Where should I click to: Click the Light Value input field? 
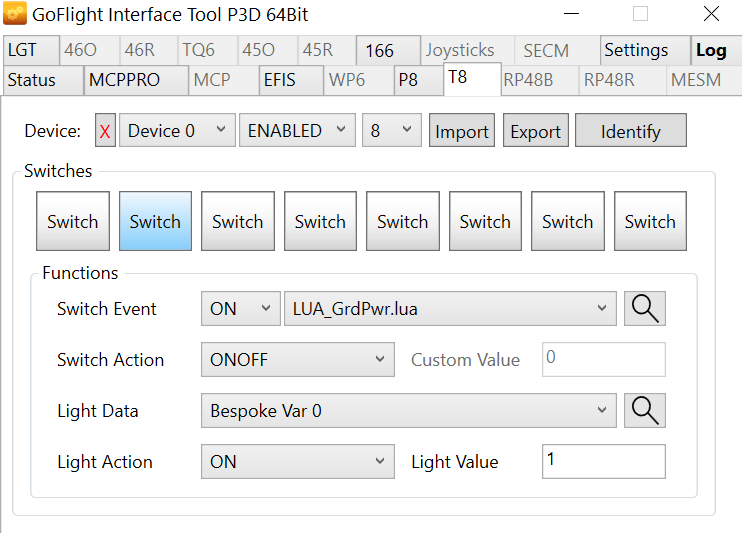tap(603, 461)
